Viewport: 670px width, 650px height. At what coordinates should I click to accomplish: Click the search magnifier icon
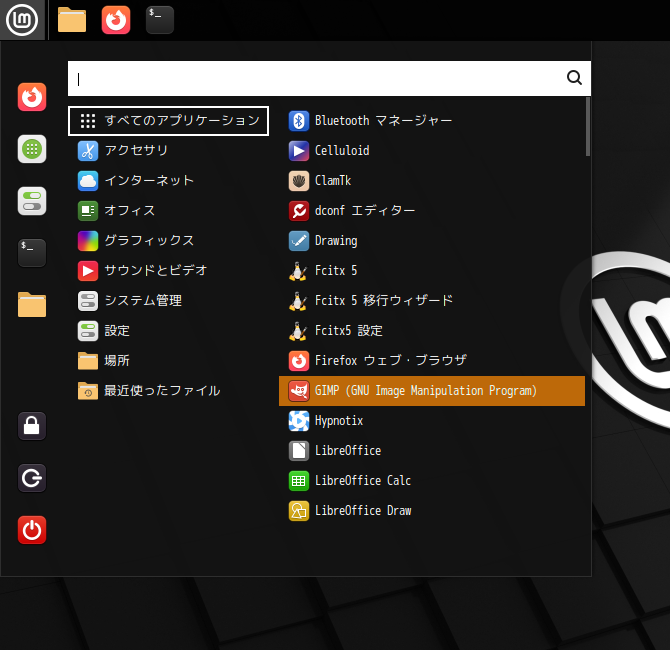click(574, 78)
